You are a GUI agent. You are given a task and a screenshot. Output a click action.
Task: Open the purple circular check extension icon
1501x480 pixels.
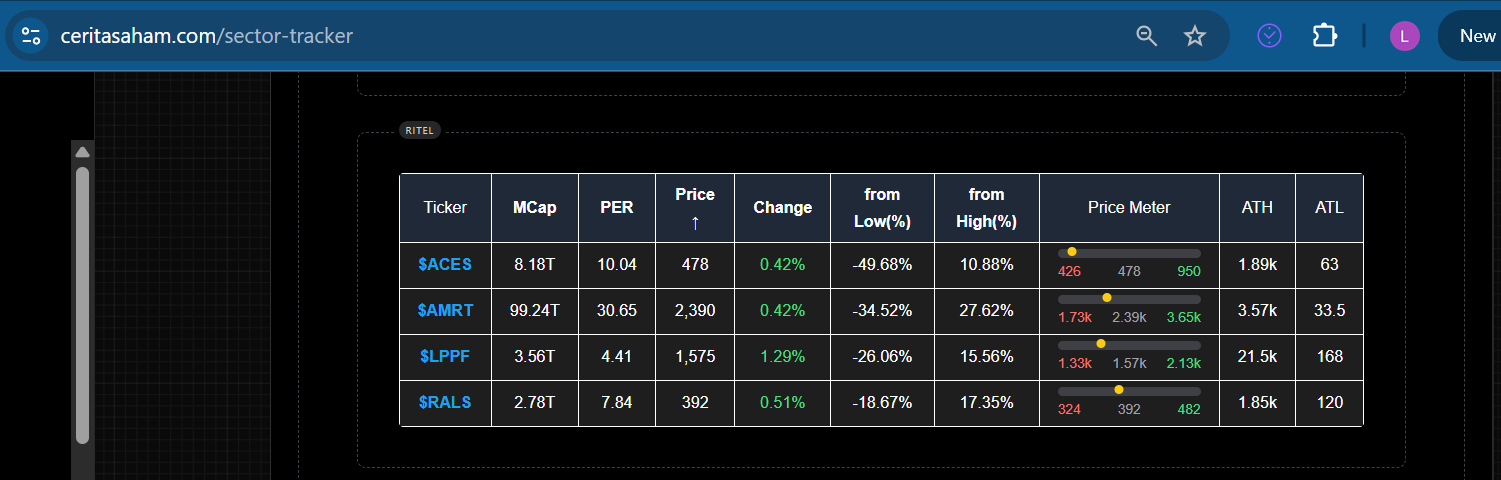click(1269, 36)
